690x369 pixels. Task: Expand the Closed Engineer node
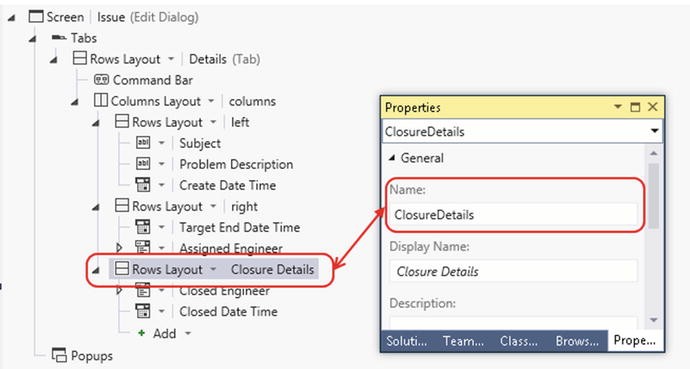[x=119, y=290]
